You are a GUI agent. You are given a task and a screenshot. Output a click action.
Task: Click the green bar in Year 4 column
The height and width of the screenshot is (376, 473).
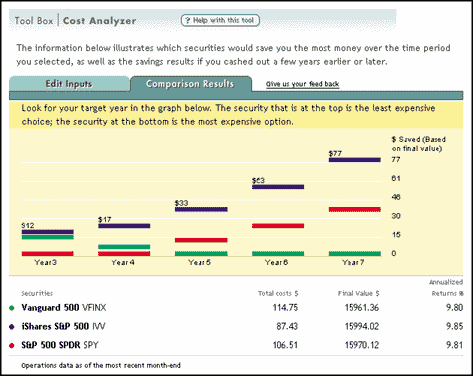tap(124, 247)
